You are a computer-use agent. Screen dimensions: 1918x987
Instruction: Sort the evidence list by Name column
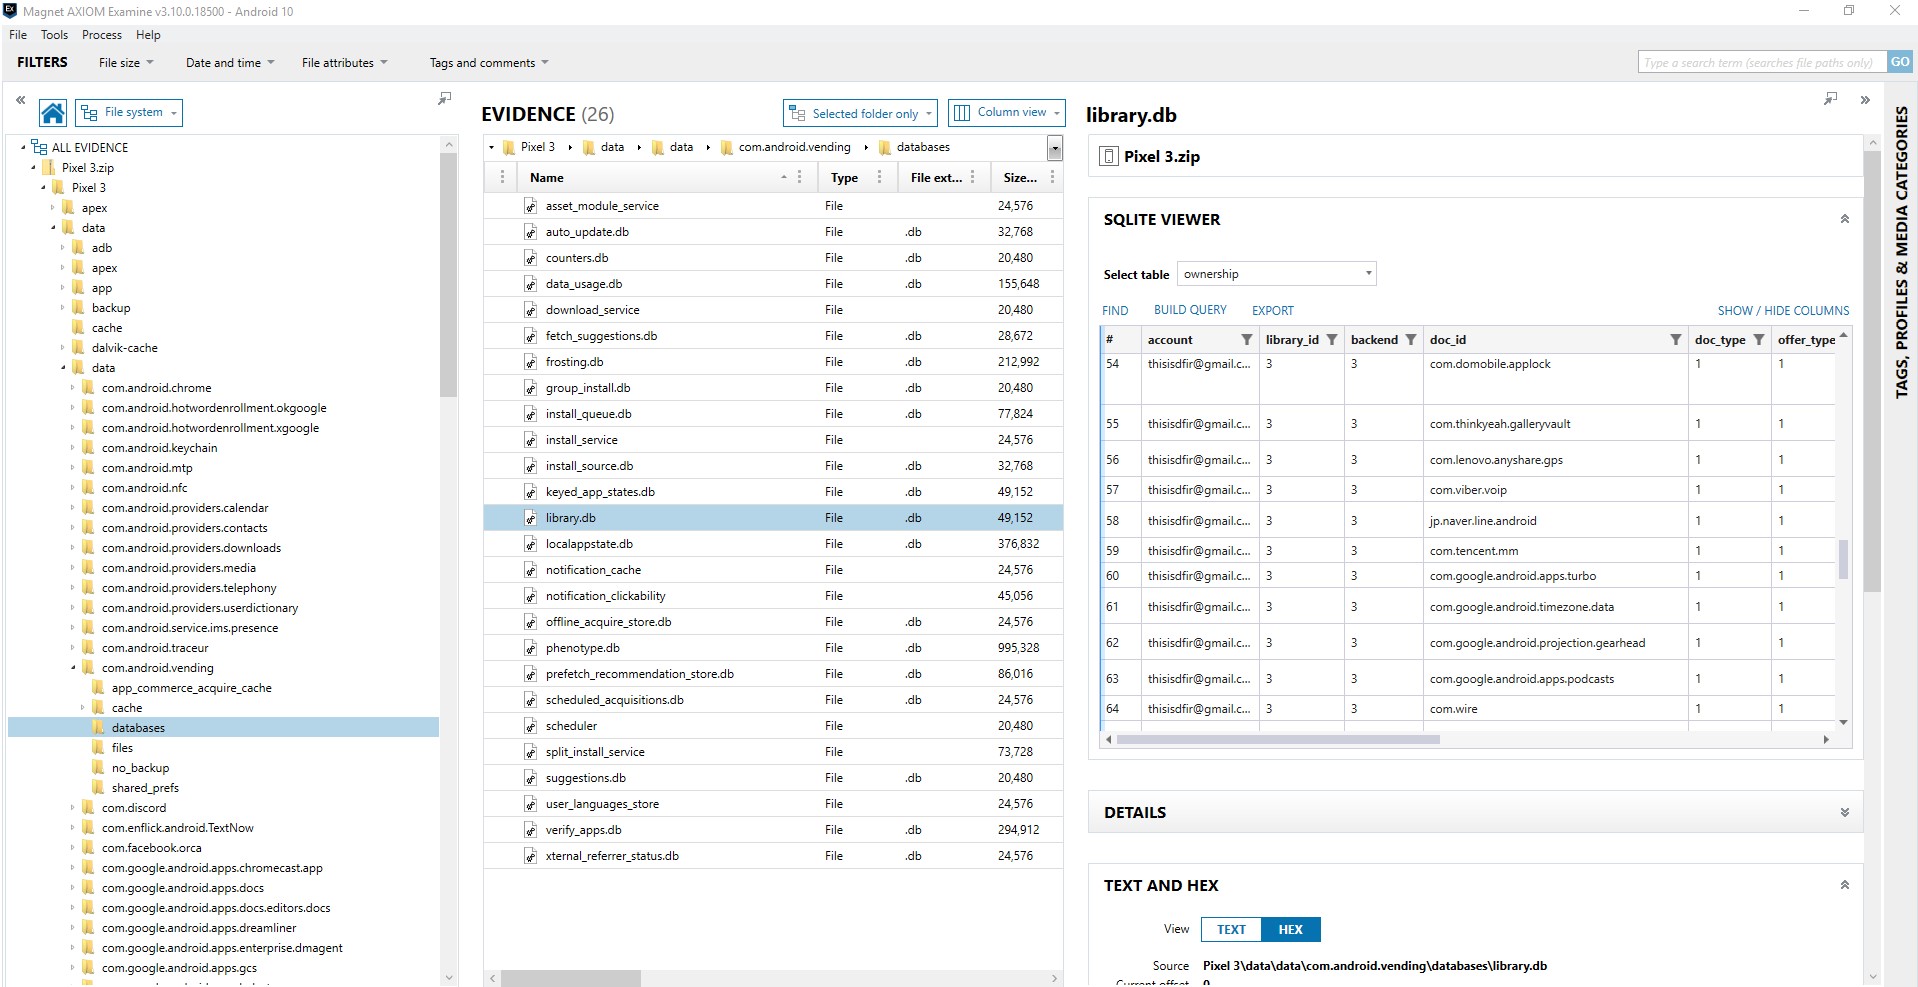pyautogui.click(x=547, y=178)
